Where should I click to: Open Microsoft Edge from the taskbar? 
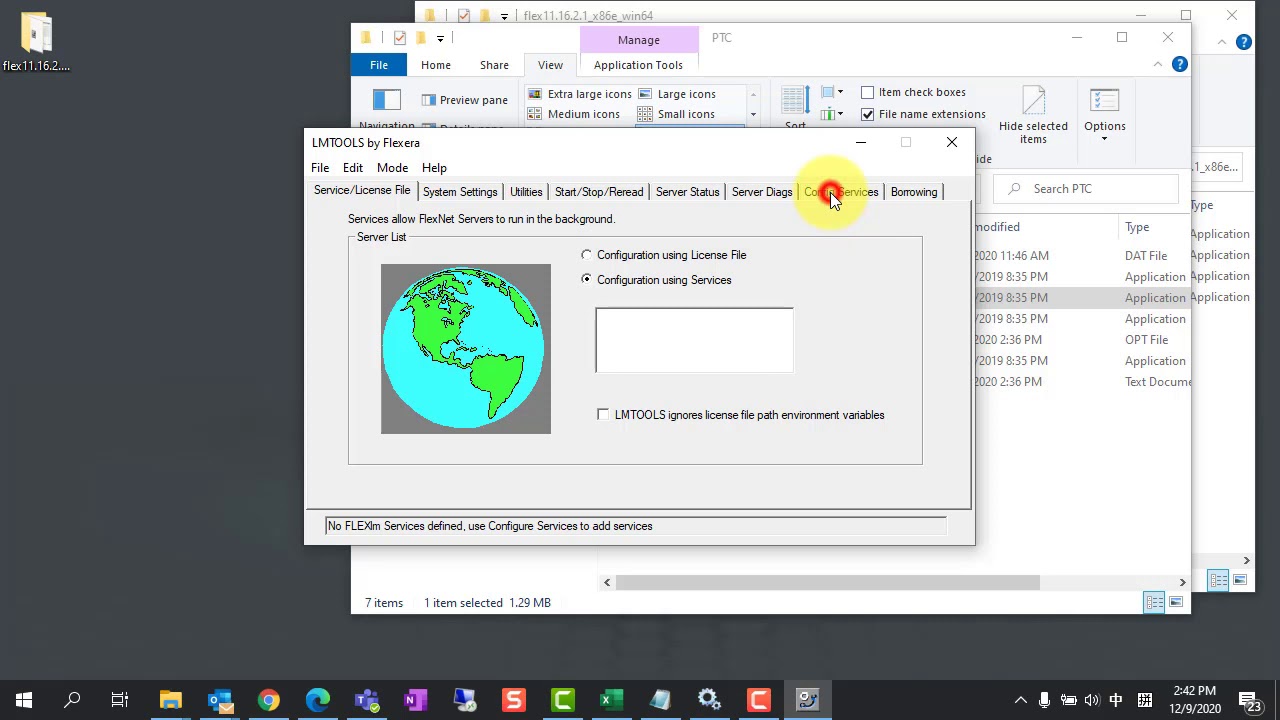(x=318, y=700)
